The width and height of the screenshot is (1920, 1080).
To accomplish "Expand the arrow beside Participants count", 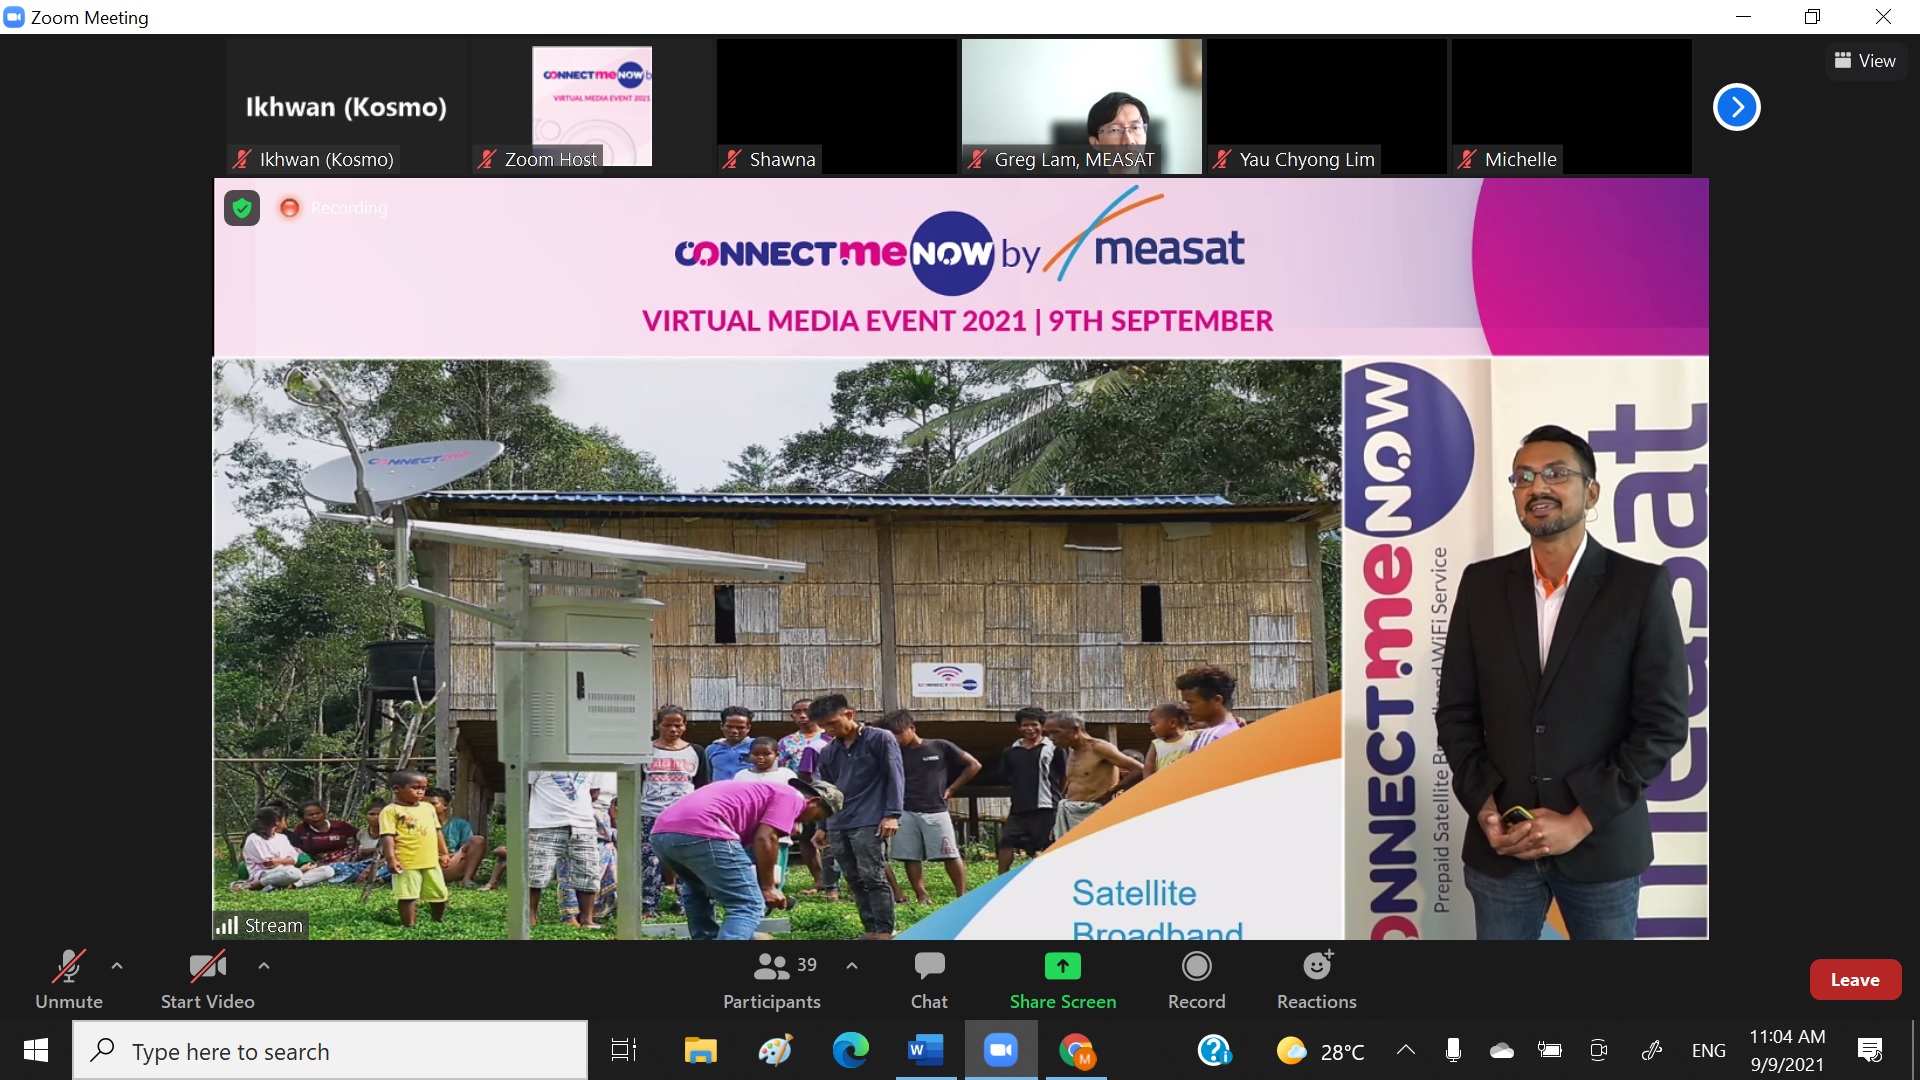I will click(852, 966).
